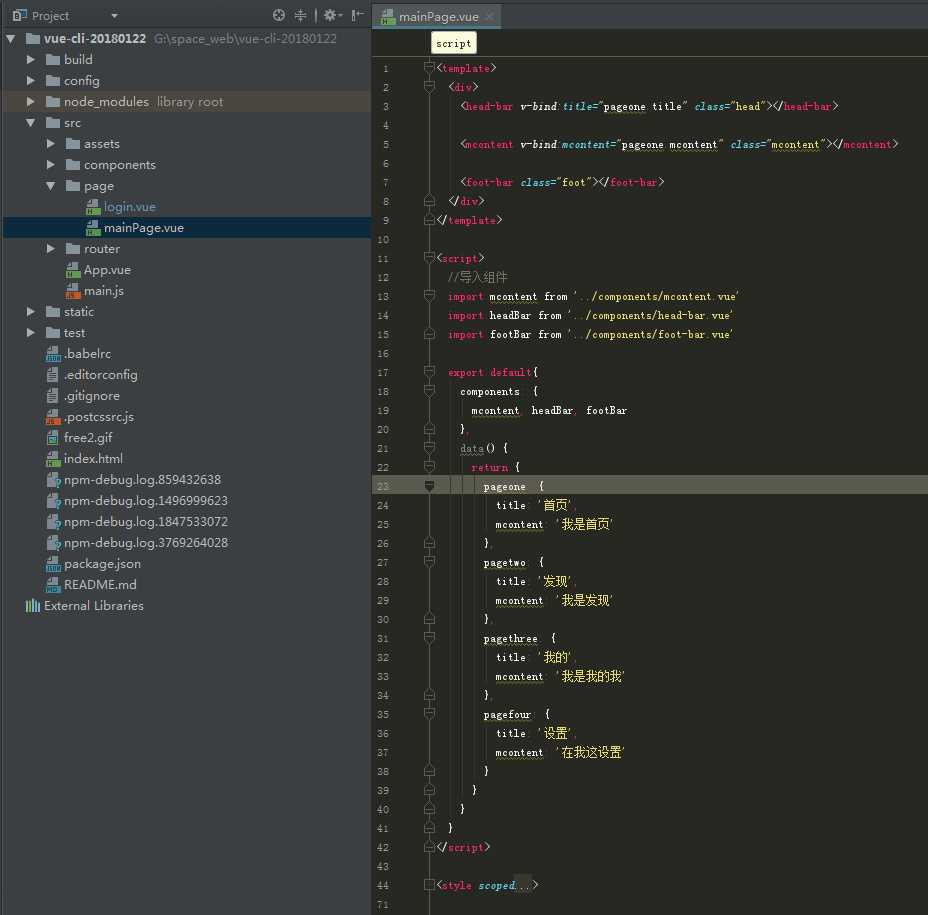Close the mainPage.vue editor tab
Image resolution: width=928 pixels, height=915 pixels.
pyautogui.click(x=489, y=17)
